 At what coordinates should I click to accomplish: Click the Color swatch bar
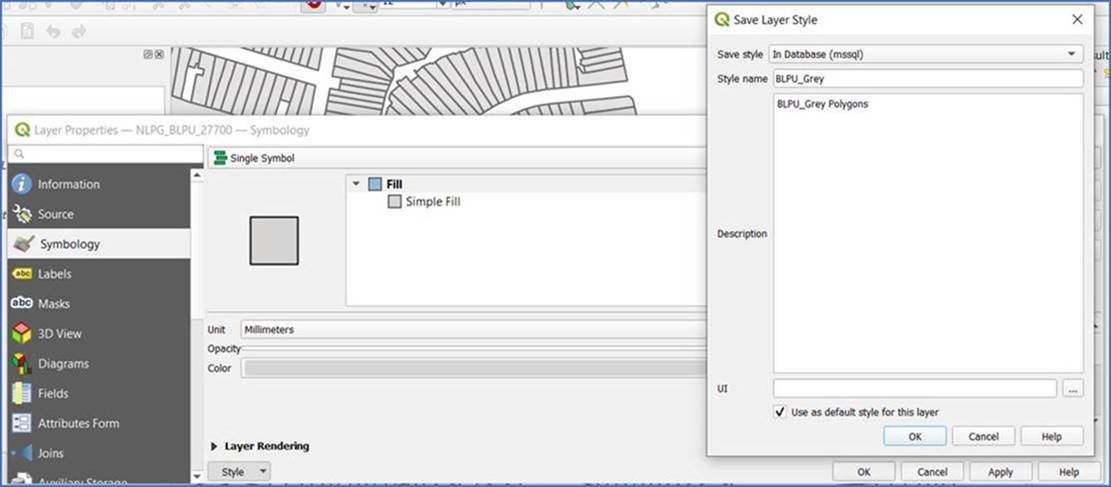pos(473,368)
